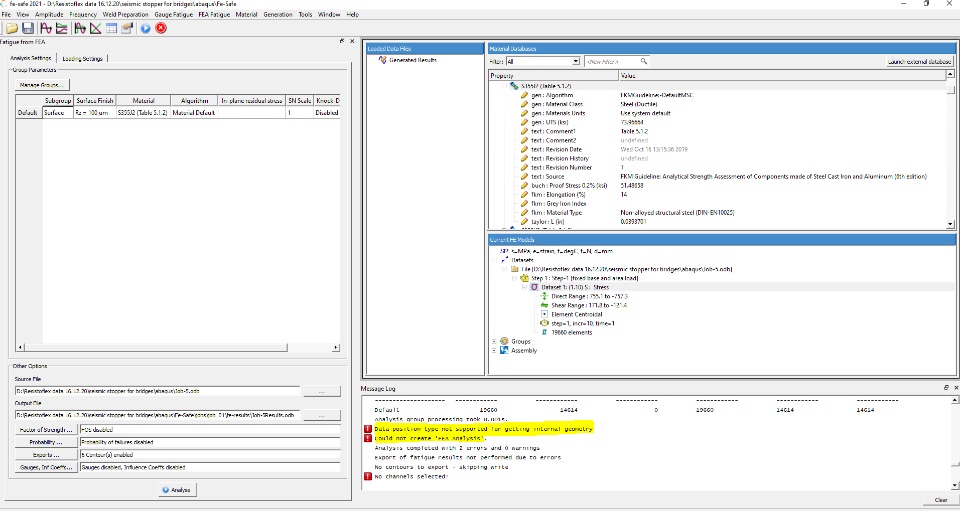
Task: Save using the floppy disk toolbar icon
Action: pyautogui.click(x=28, y=28)
